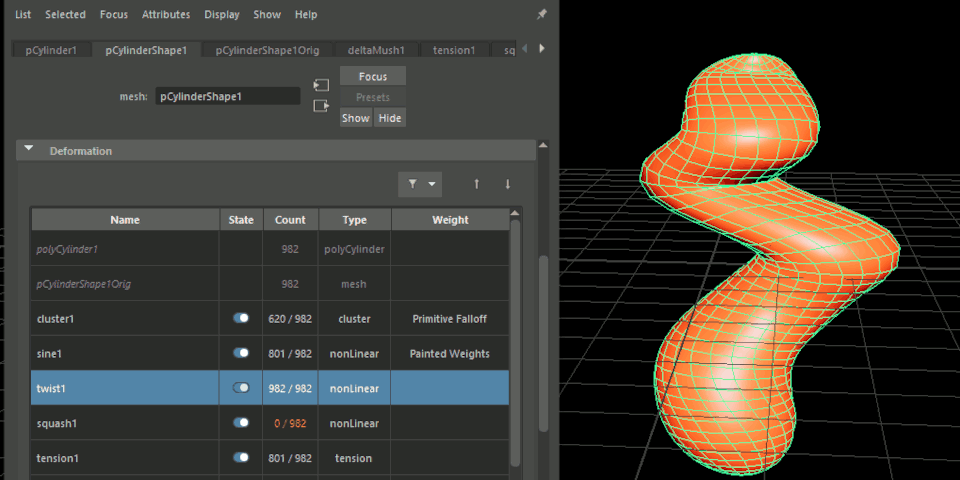960x480 pixels.
Task: Click the pin icon in the Attribute Editor
Action: (x=542, y=15)
